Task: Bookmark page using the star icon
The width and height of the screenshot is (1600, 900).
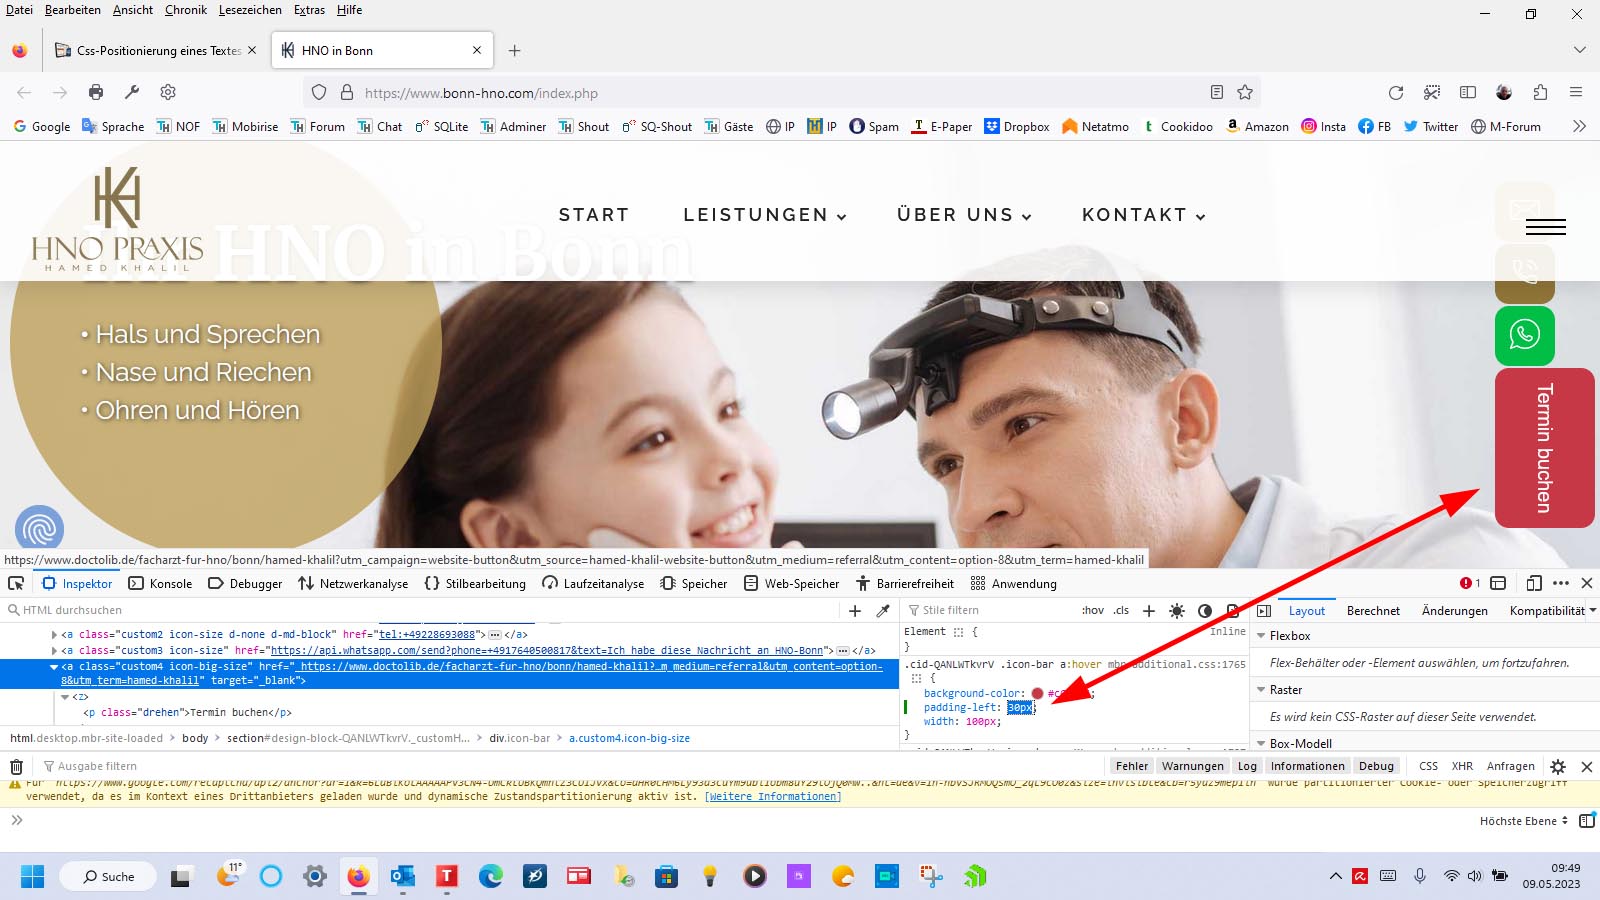Action: [x=1245, y=93]
